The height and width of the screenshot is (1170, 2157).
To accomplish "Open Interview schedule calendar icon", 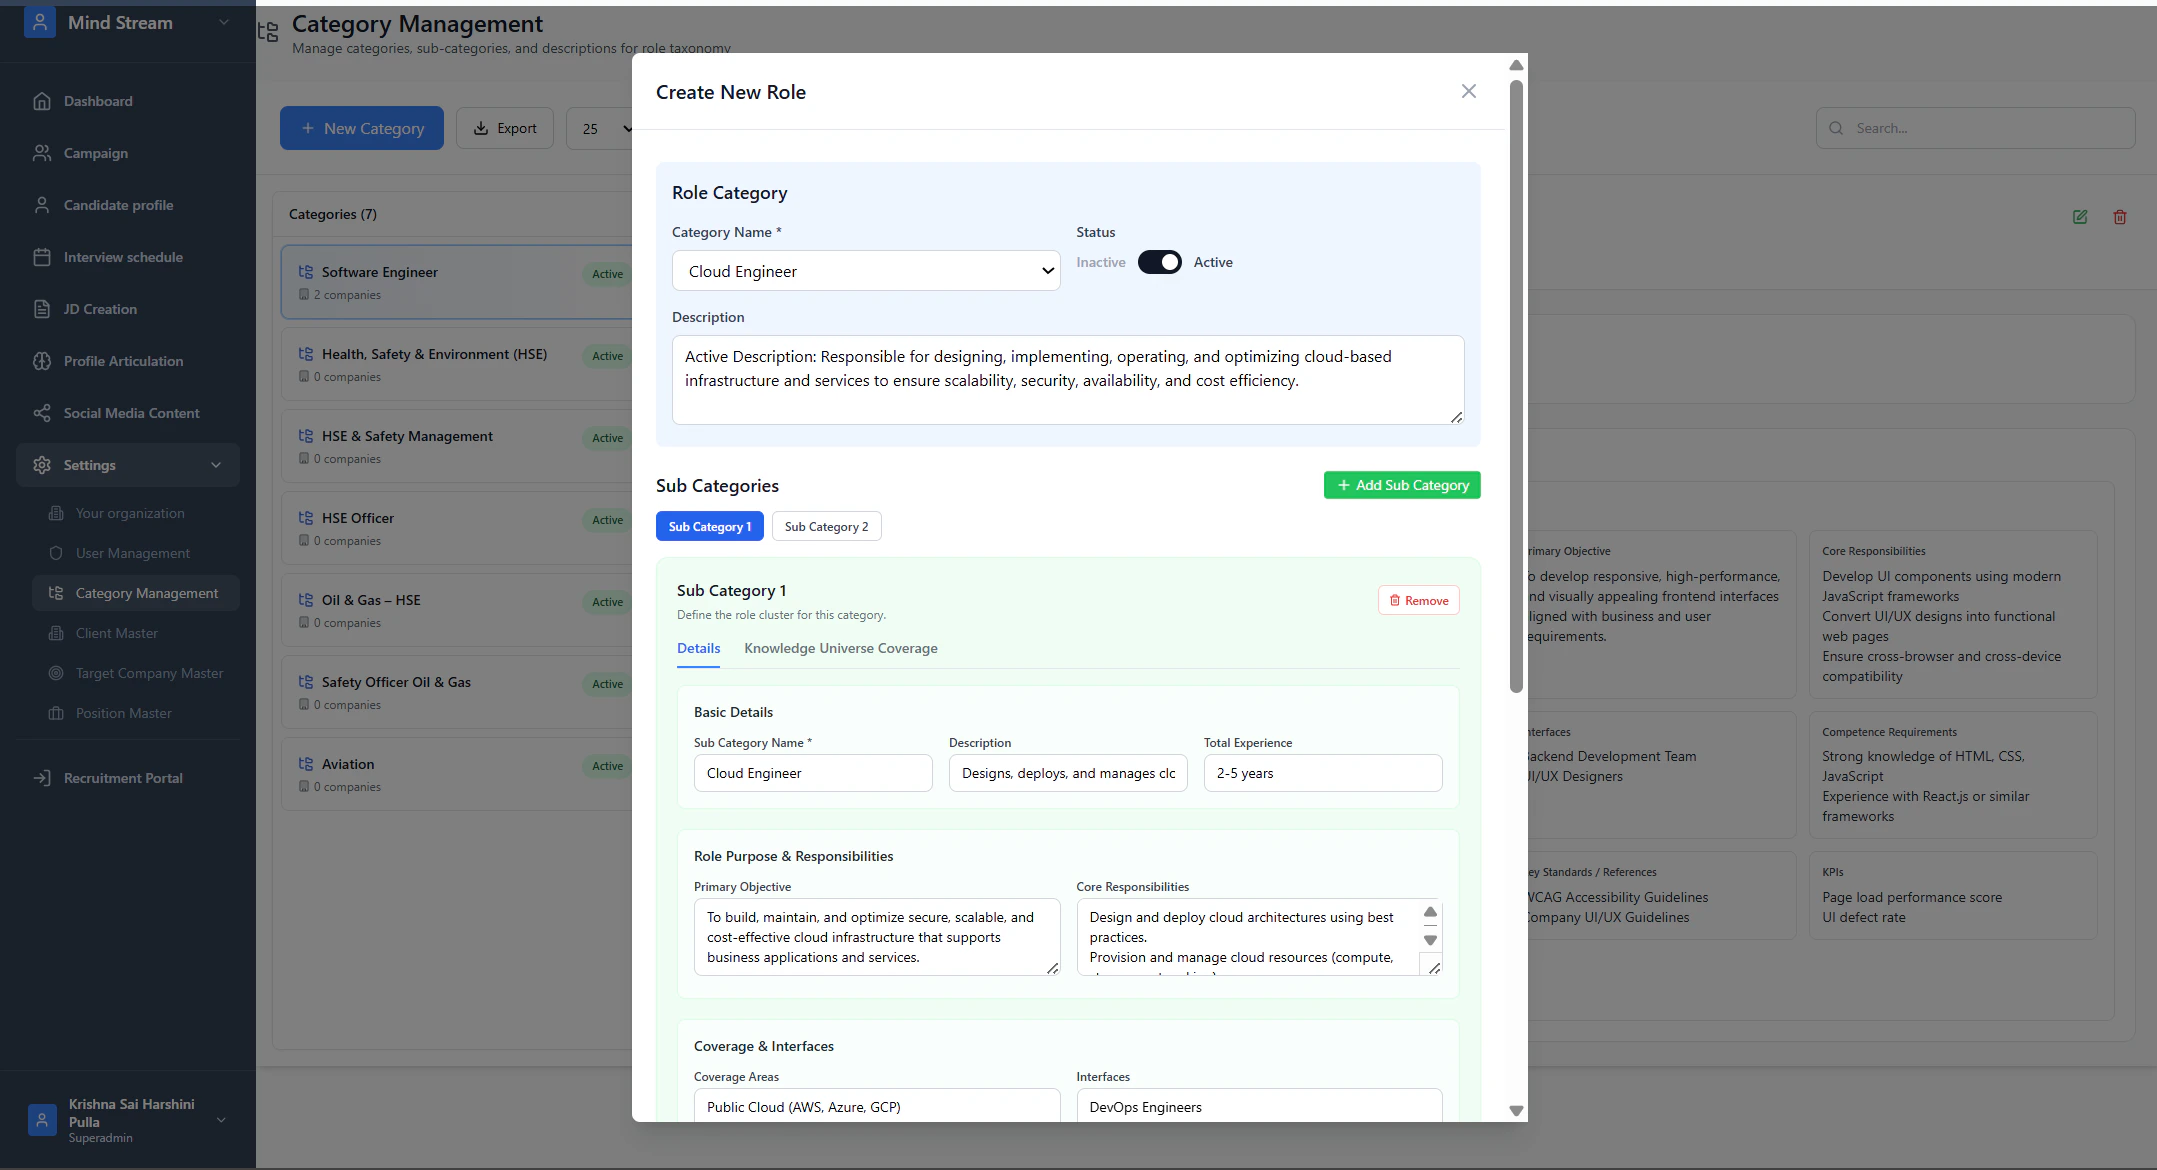I will coord(42,257).
